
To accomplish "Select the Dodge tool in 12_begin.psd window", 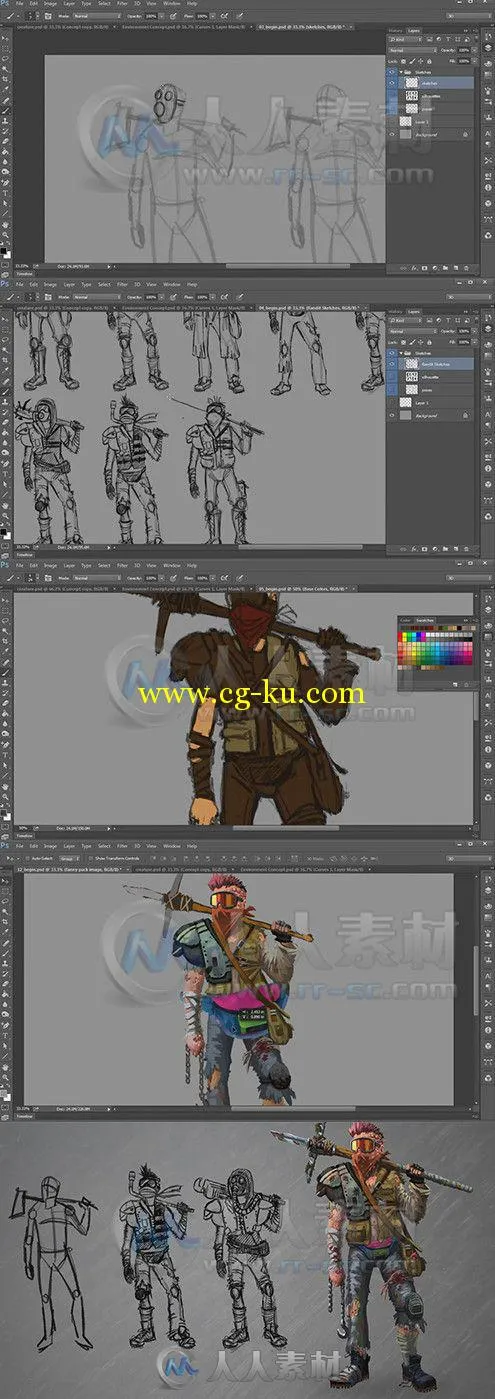I will (x=6, y=1013).
